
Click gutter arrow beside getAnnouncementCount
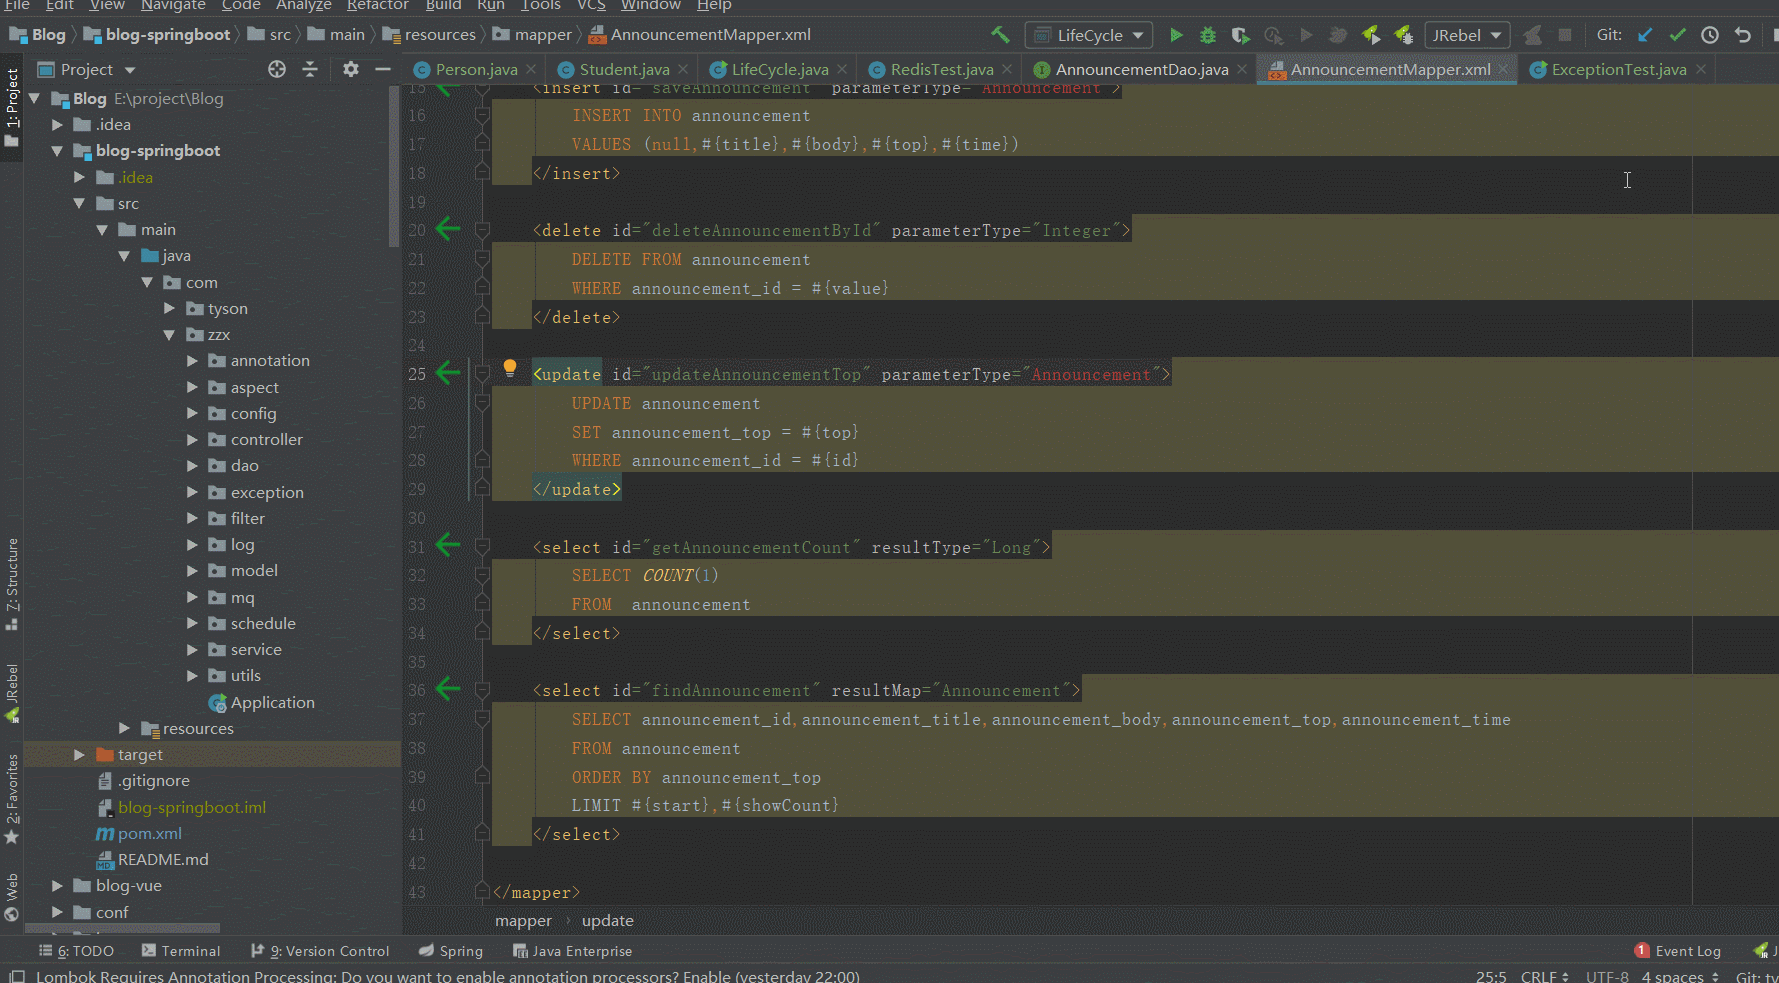click(448, 546)
